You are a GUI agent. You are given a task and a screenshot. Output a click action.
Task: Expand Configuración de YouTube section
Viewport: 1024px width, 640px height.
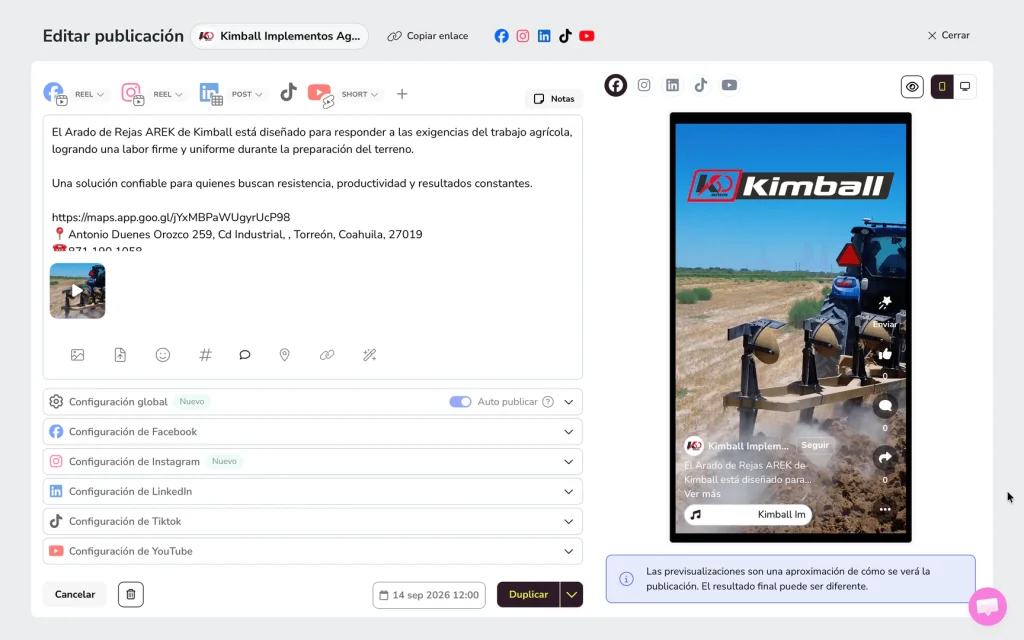point(312,551)
